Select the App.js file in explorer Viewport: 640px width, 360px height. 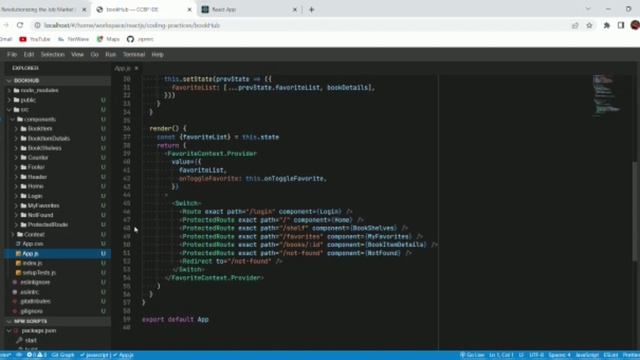[x=57, y=253]
